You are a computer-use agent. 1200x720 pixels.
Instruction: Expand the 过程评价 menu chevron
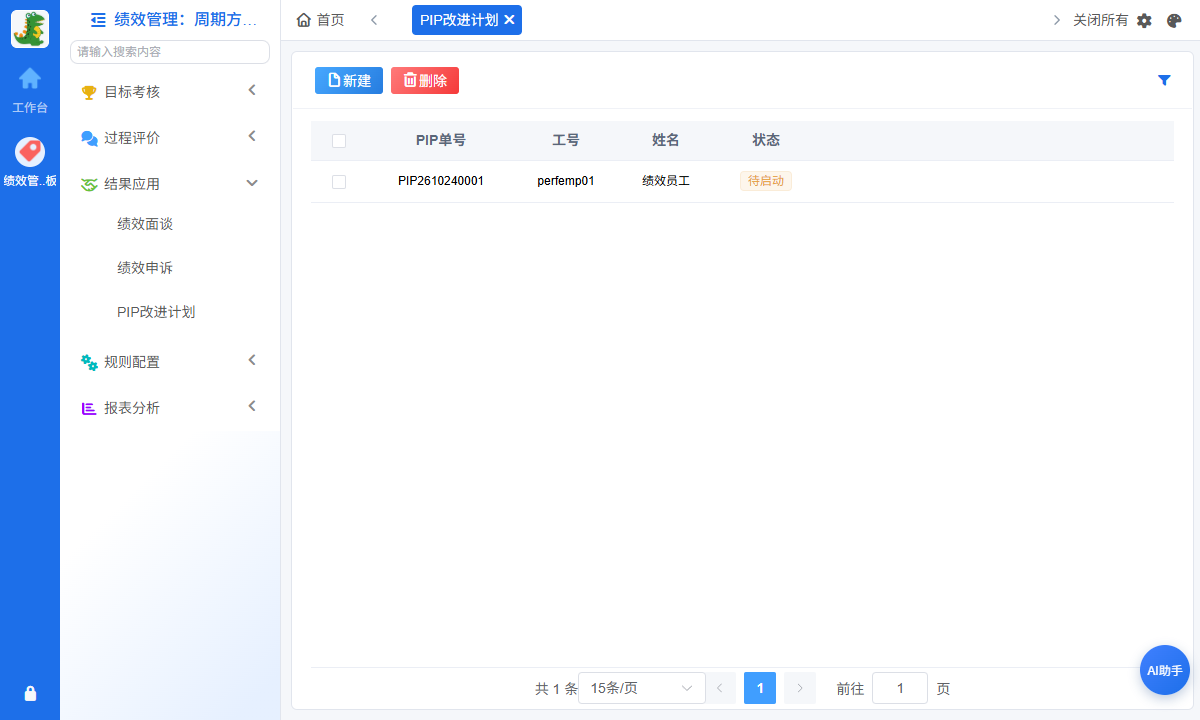[252, 136]
